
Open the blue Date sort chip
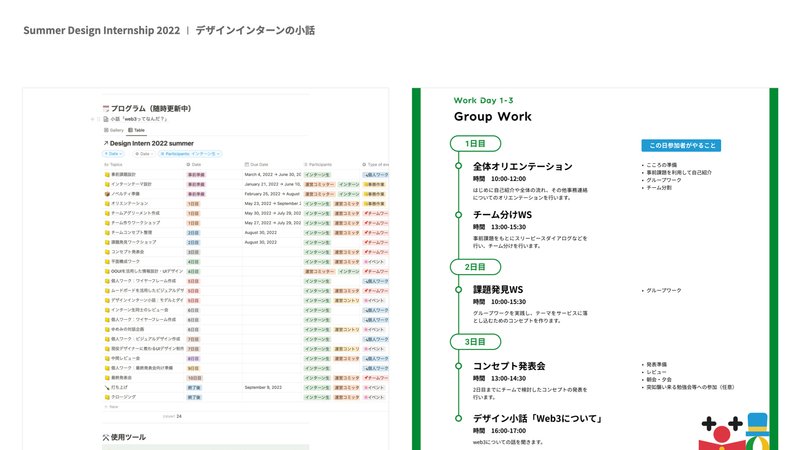click(x=113, y=154)
